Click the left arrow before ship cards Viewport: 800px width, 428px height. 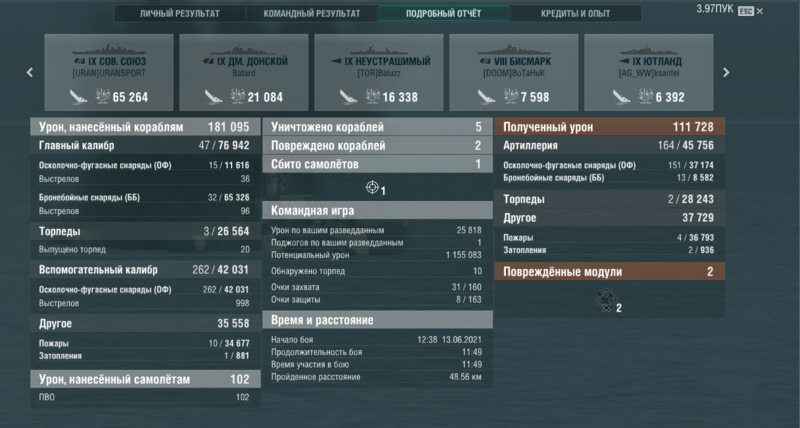click(30, 72)
